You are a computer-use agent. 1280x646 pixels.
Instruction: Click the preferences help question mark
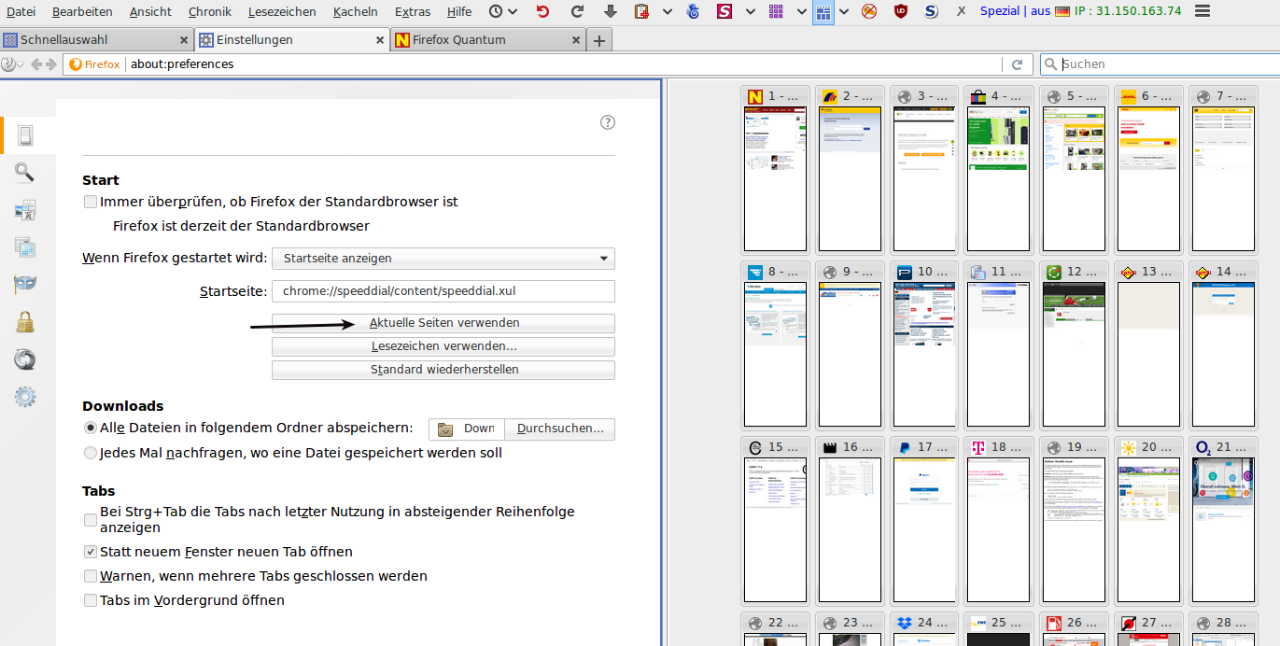[607, 122]
